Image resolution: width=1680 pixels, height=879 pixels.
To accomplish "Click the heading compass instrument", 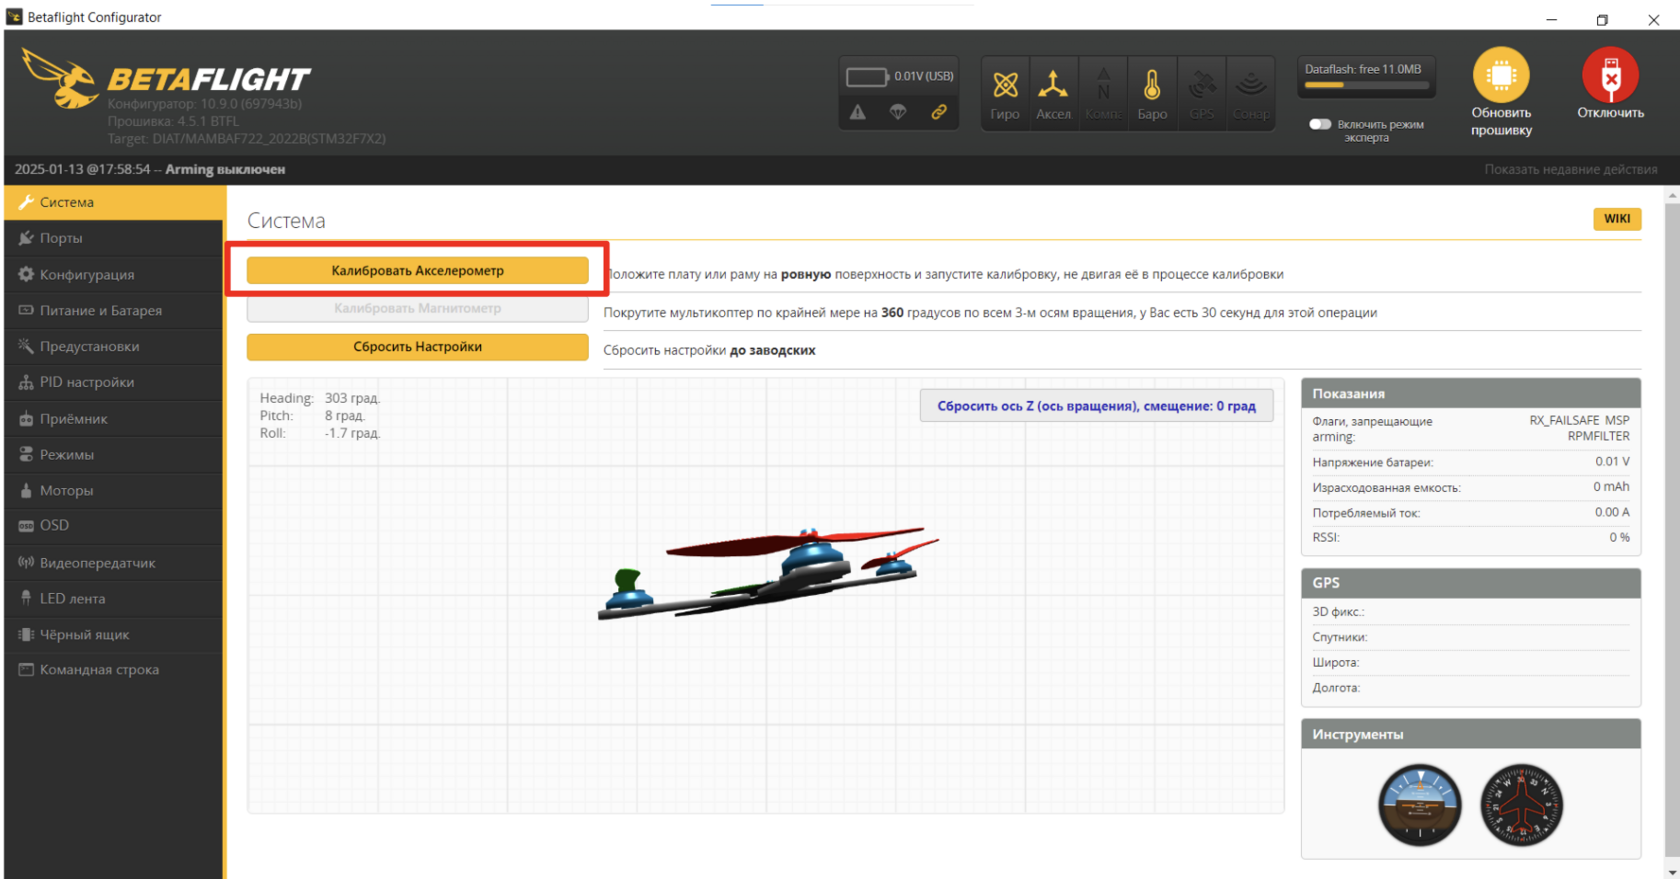I will point(1521,805).
